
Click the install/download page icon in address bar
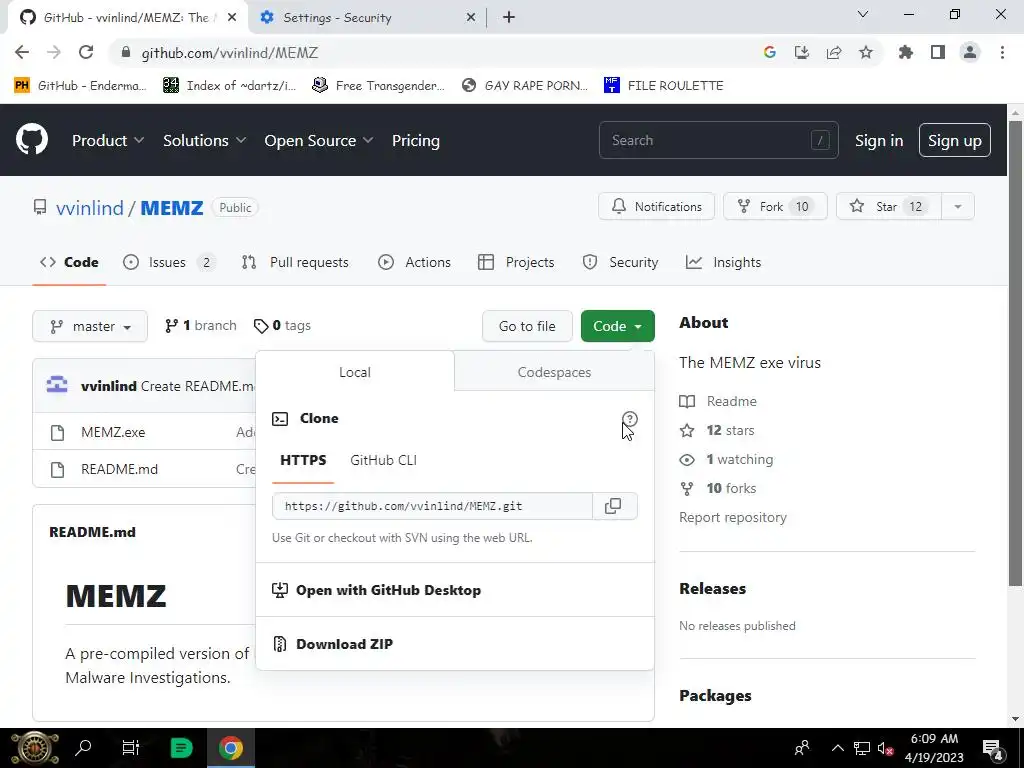(802, 53)
